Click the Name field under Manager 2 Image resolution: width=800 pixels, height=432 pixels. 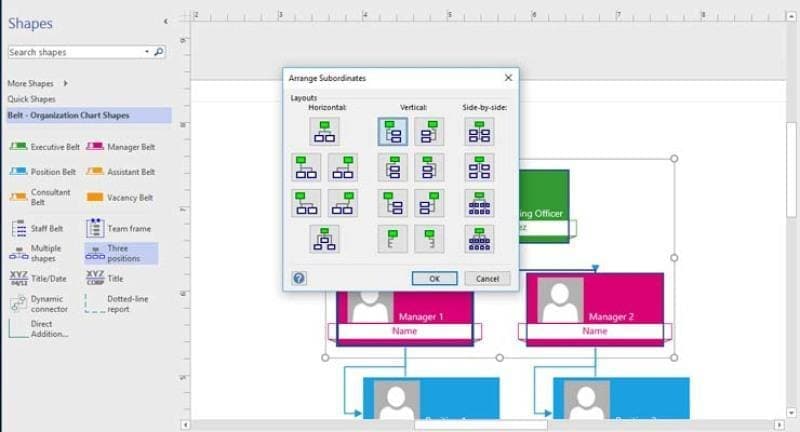tap(595, 331)
